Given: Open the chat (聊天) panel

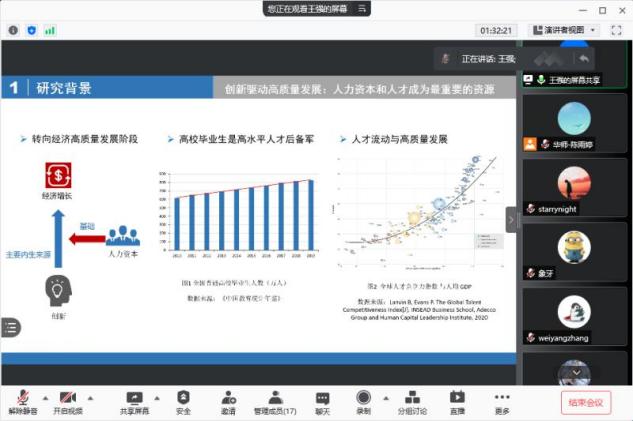Looking at the screenshot, I should [x=322, y=400].
